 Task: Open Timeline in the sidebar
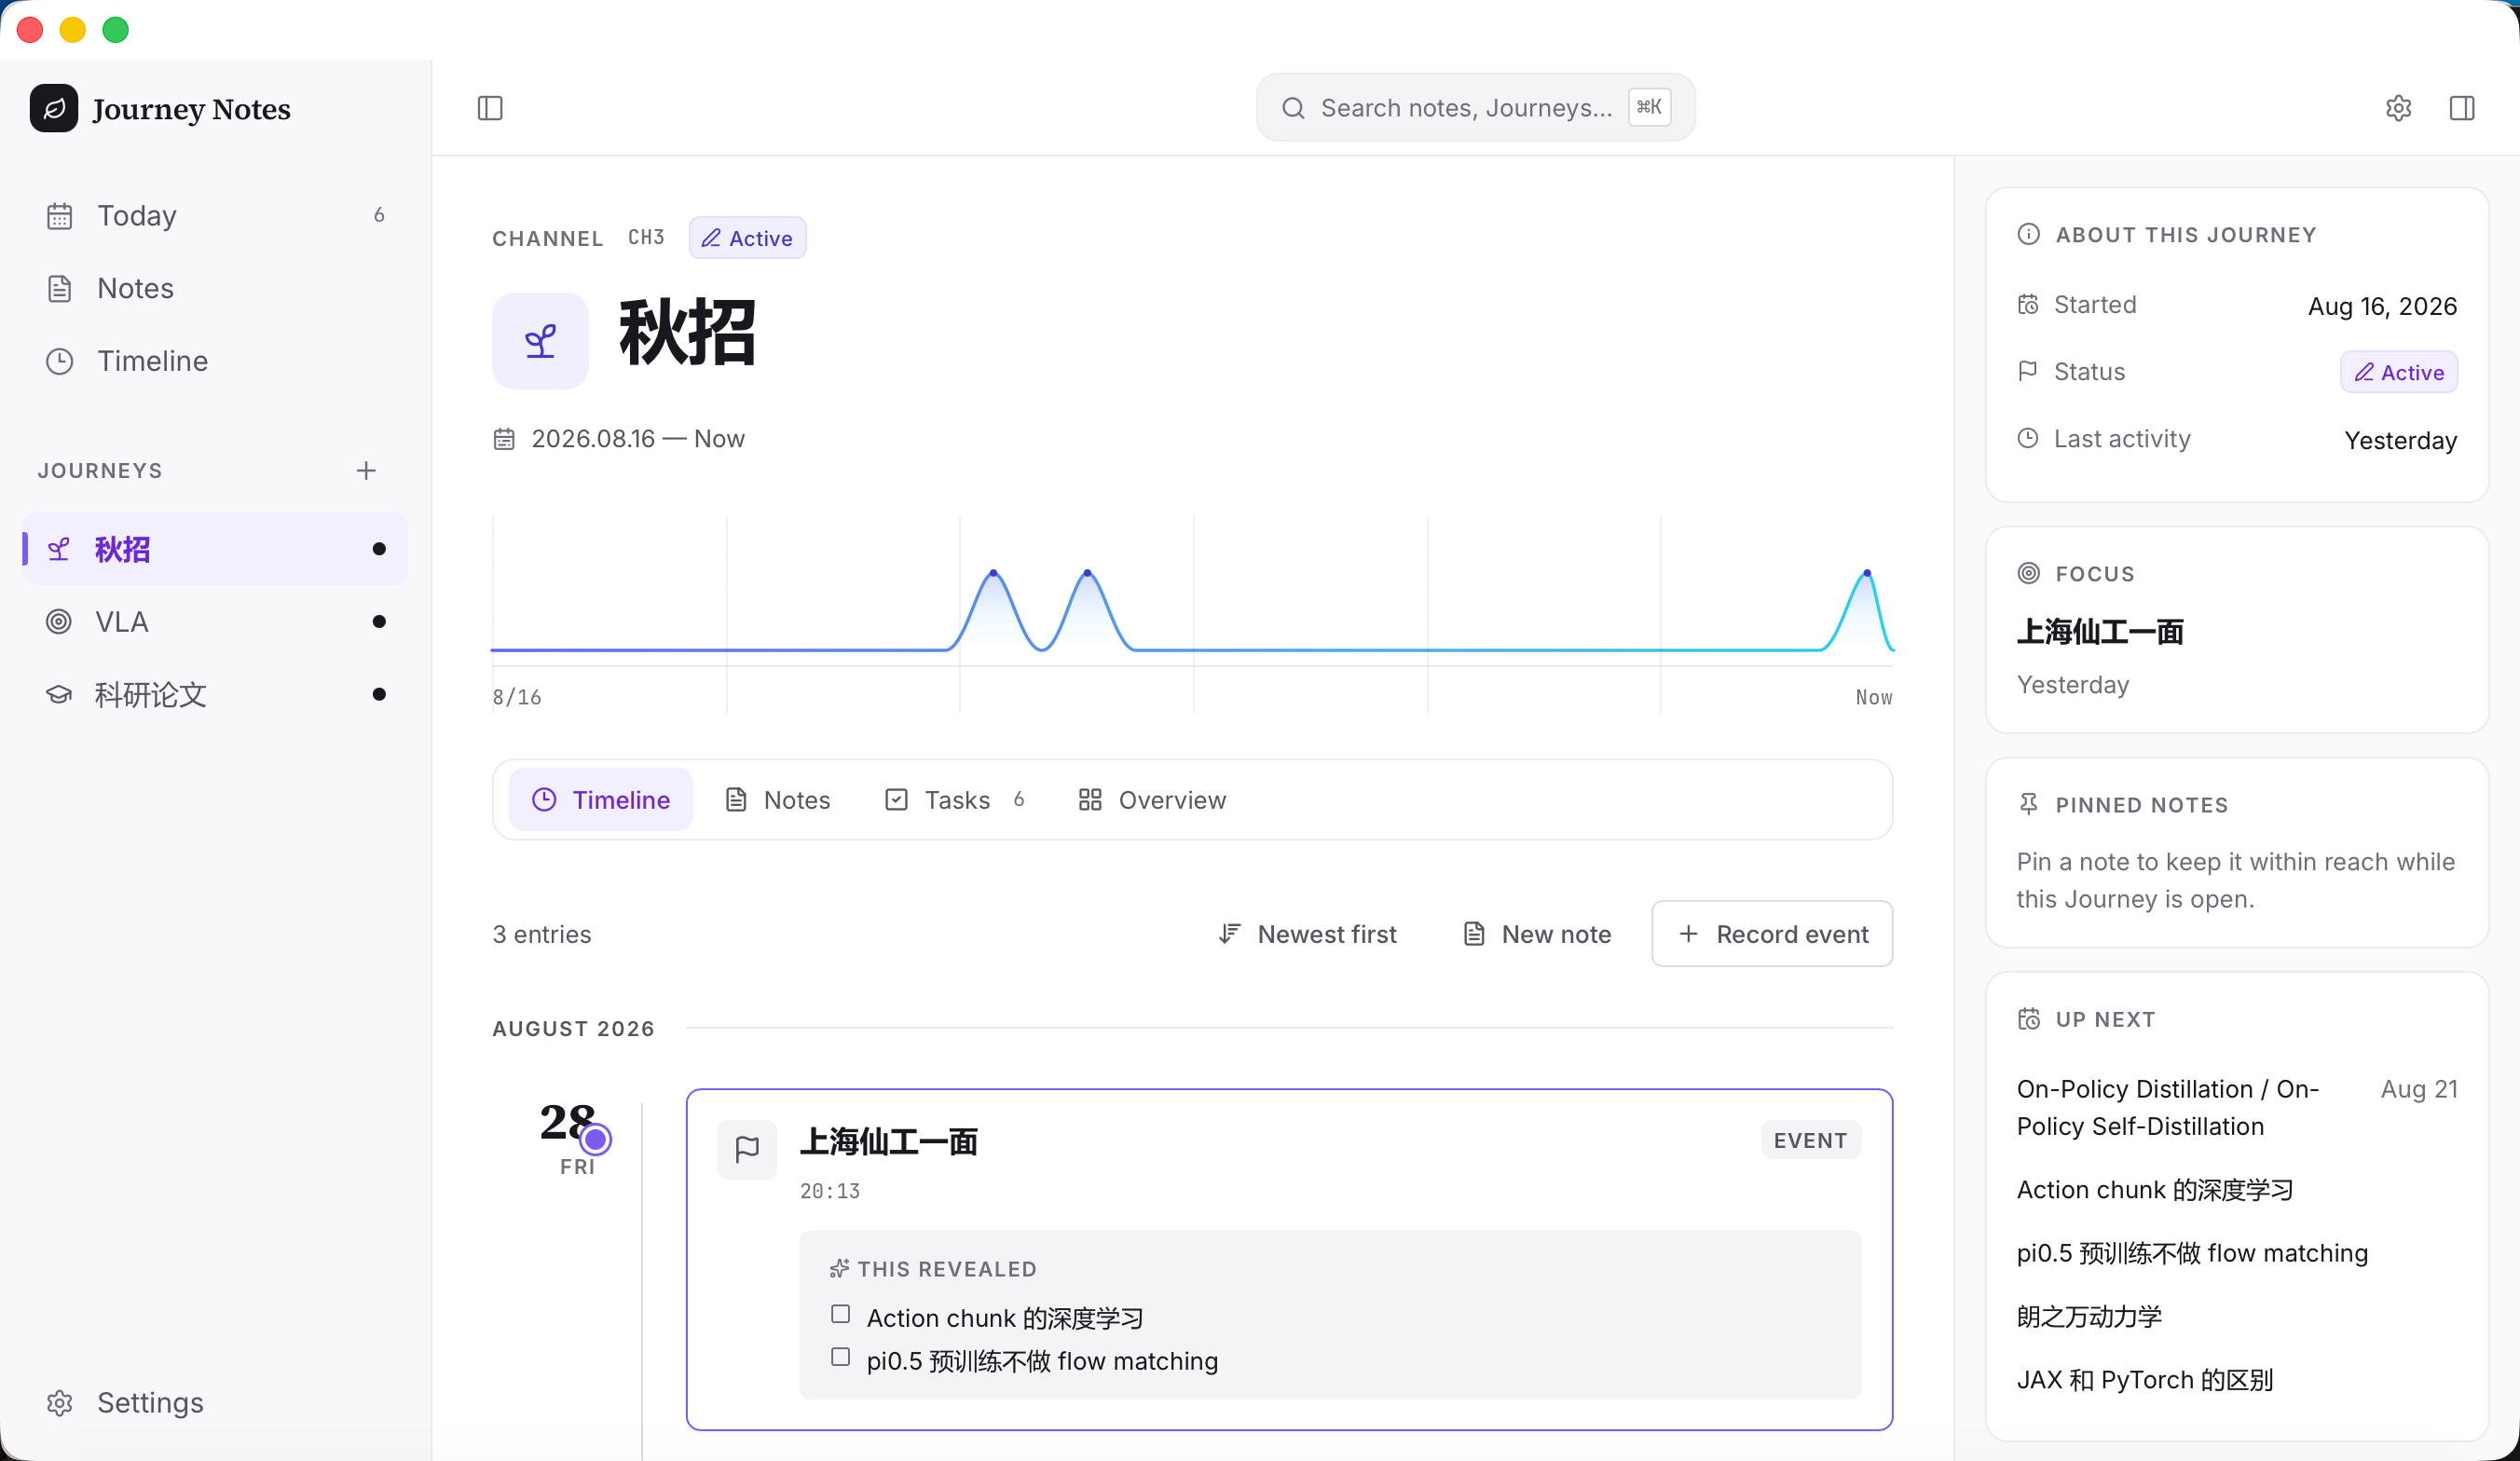pos(215,361)
